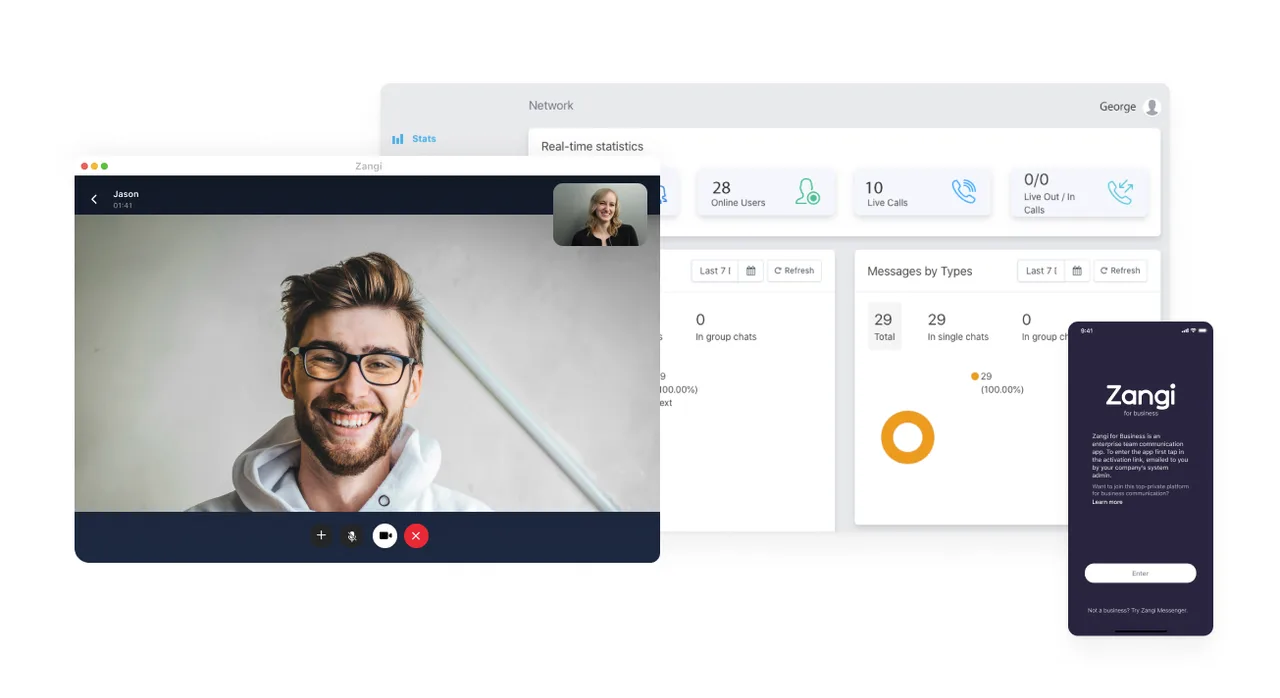Open calendar picker in Messages by Types
Image resolution: width=1280 pixels, height=698 pixels.
pos(1077,271)
